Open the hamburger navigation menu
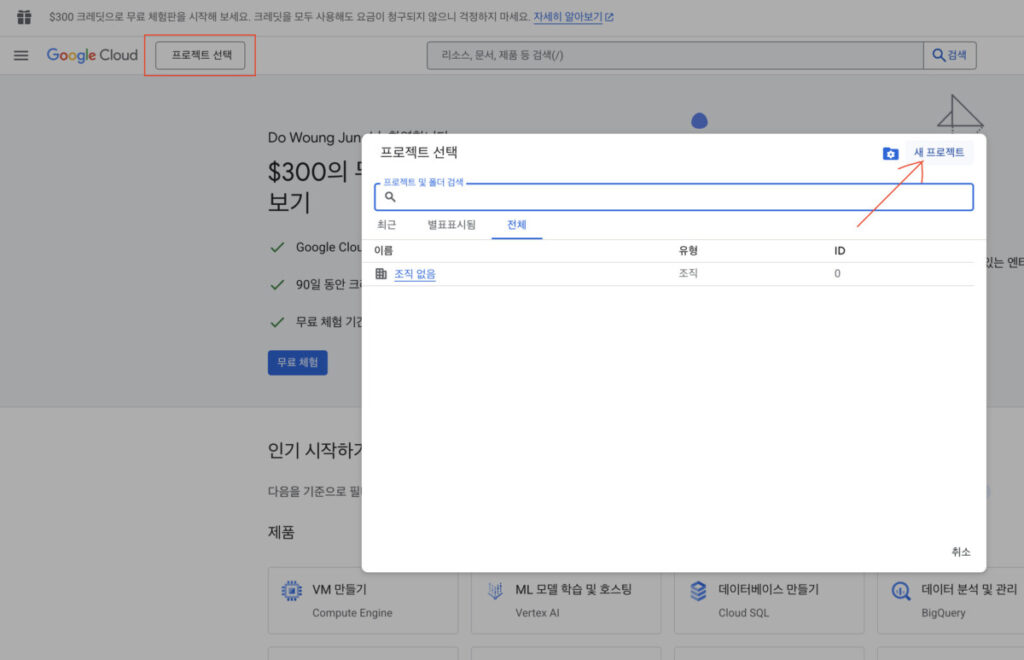 (x=21, y=55)
